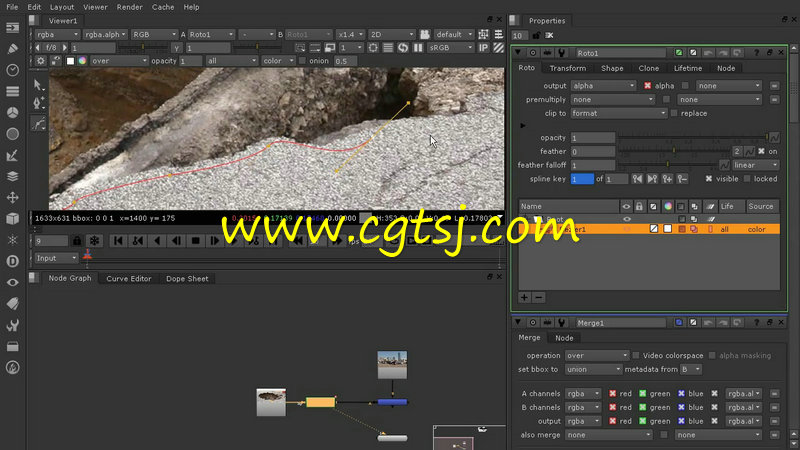Open the output alpha dropdown
800x450 pixels.
(x=603, y=86)
